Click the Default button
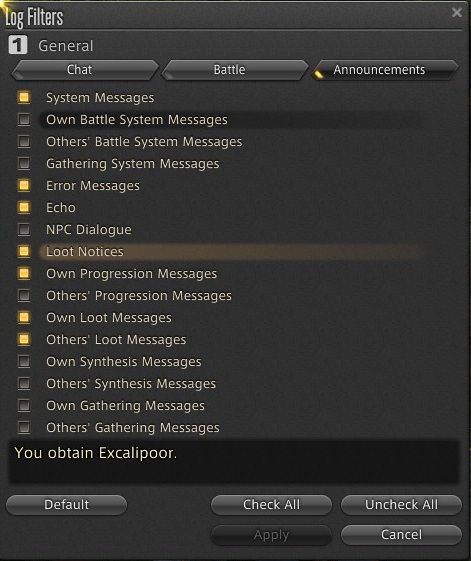This screenshot has width=471, height=561. tap(67, 505)
